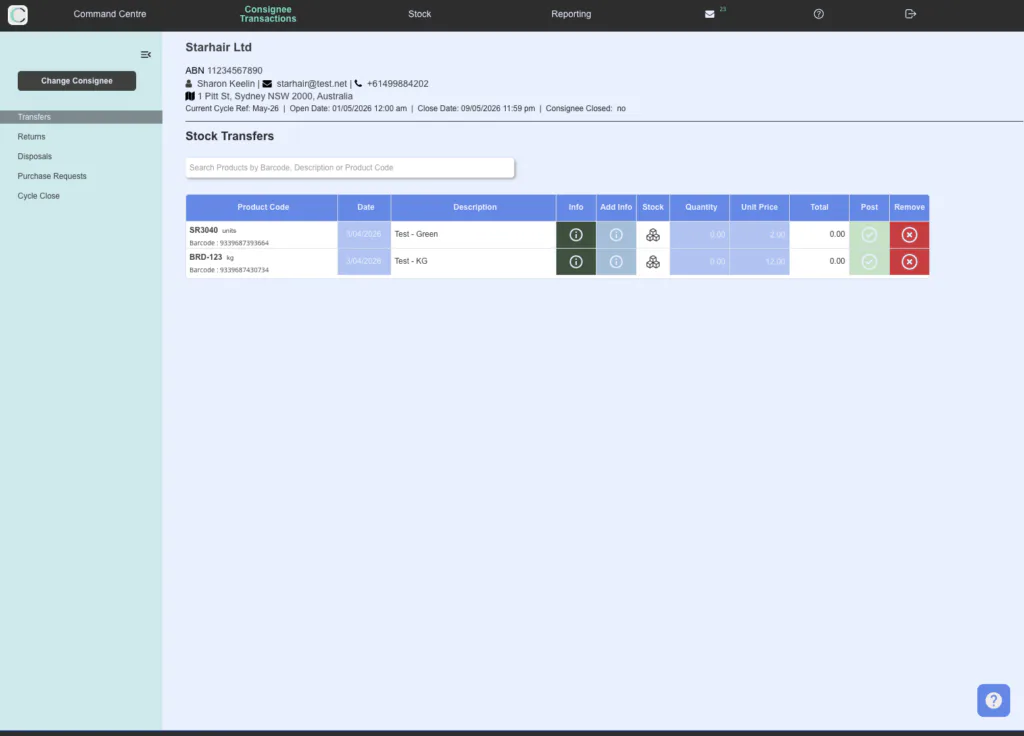Go to Purchase Requests
Viewport: 1024px width, 736px height.
point(52,176)
